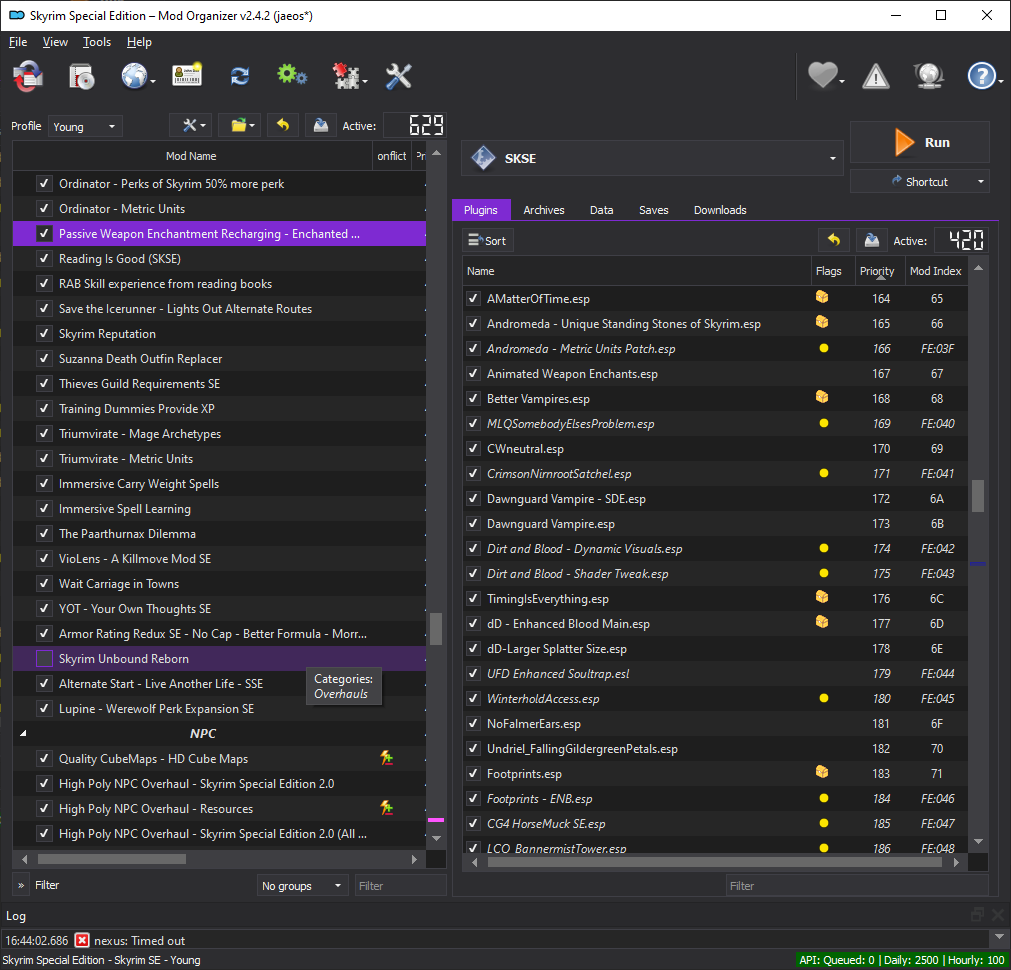Screen dimensions: 1011x970
Task: Uncheck Animated Weapon Enchants.esp plugin
Action: [473, 373]
